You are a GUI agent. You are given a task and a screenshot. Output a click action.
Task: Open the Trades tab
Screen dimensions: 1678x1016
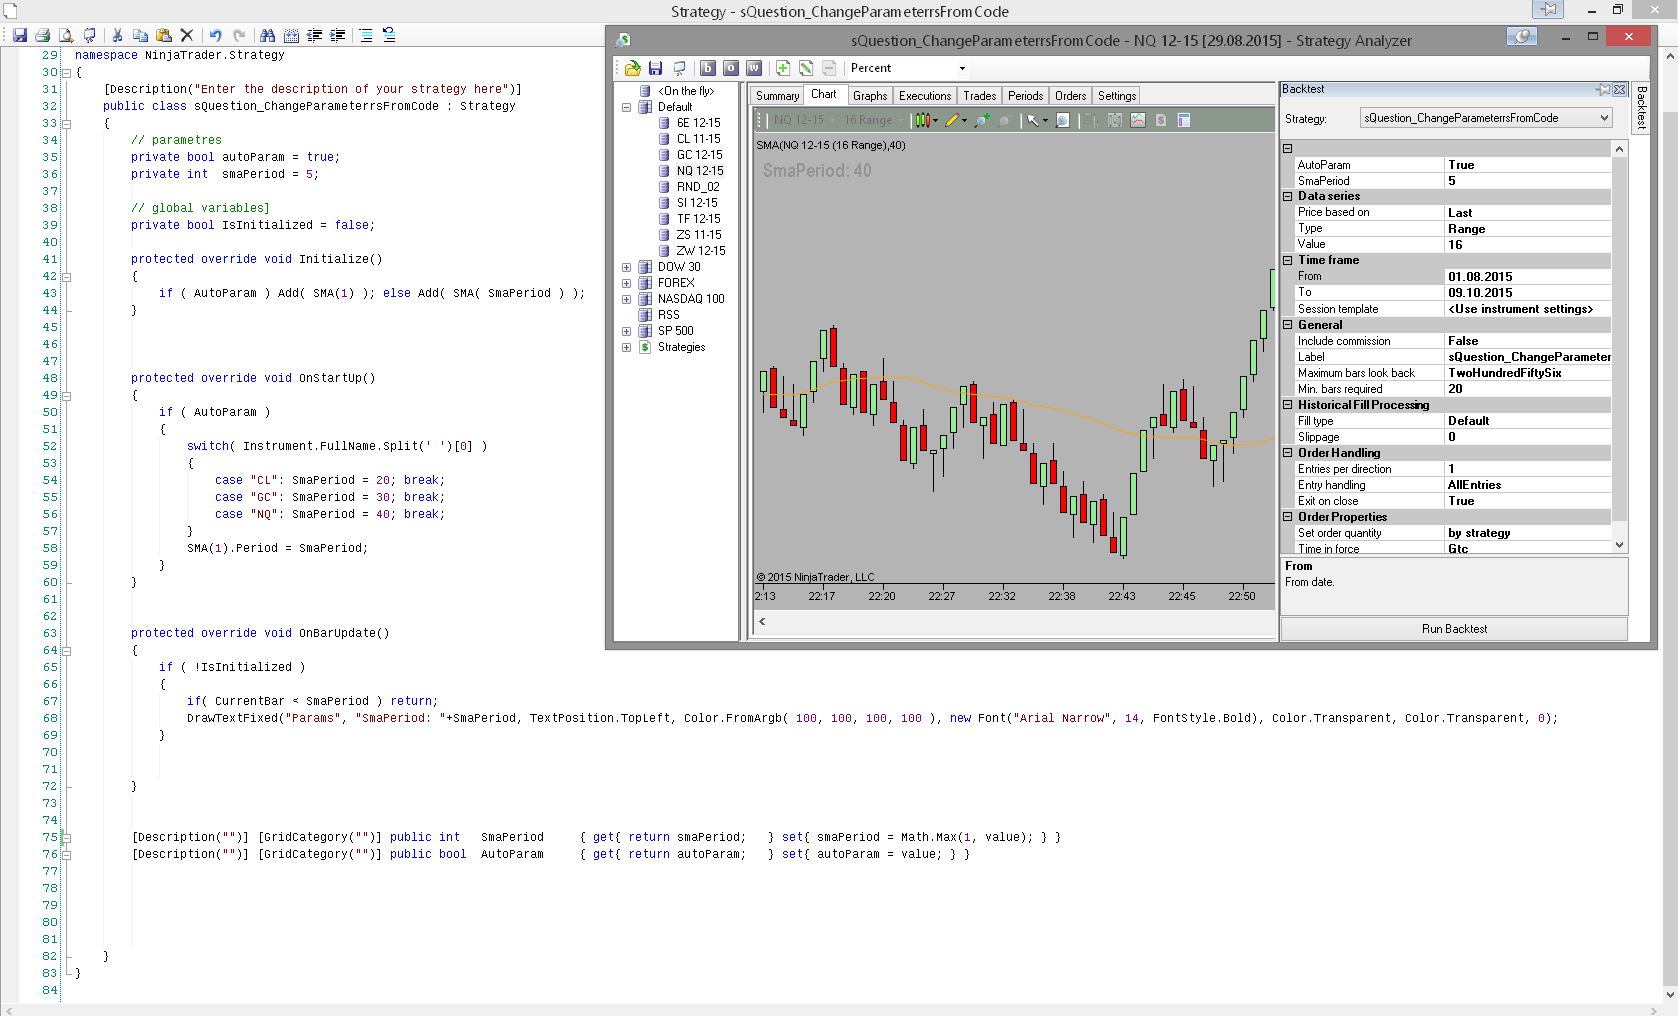click(980, 96)
